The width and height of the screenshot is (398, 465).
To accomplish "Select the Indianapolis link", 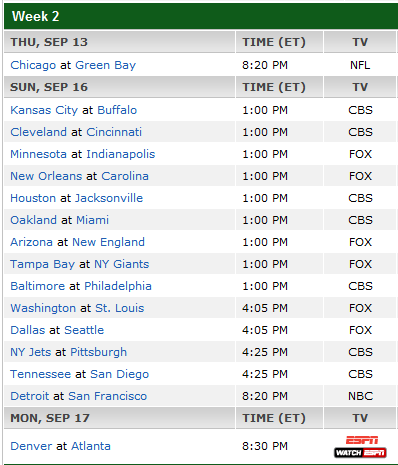I will pyautogui.click(x=121, y=154).
